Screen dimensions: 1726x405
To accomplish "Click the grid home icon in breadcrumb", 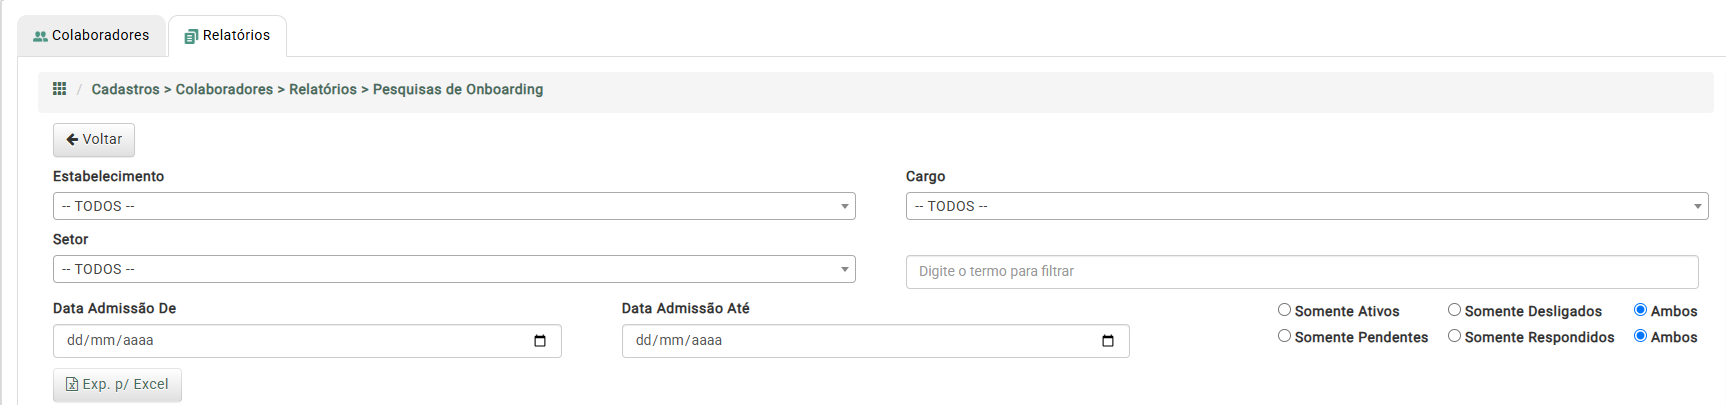I will pos(59,89).
